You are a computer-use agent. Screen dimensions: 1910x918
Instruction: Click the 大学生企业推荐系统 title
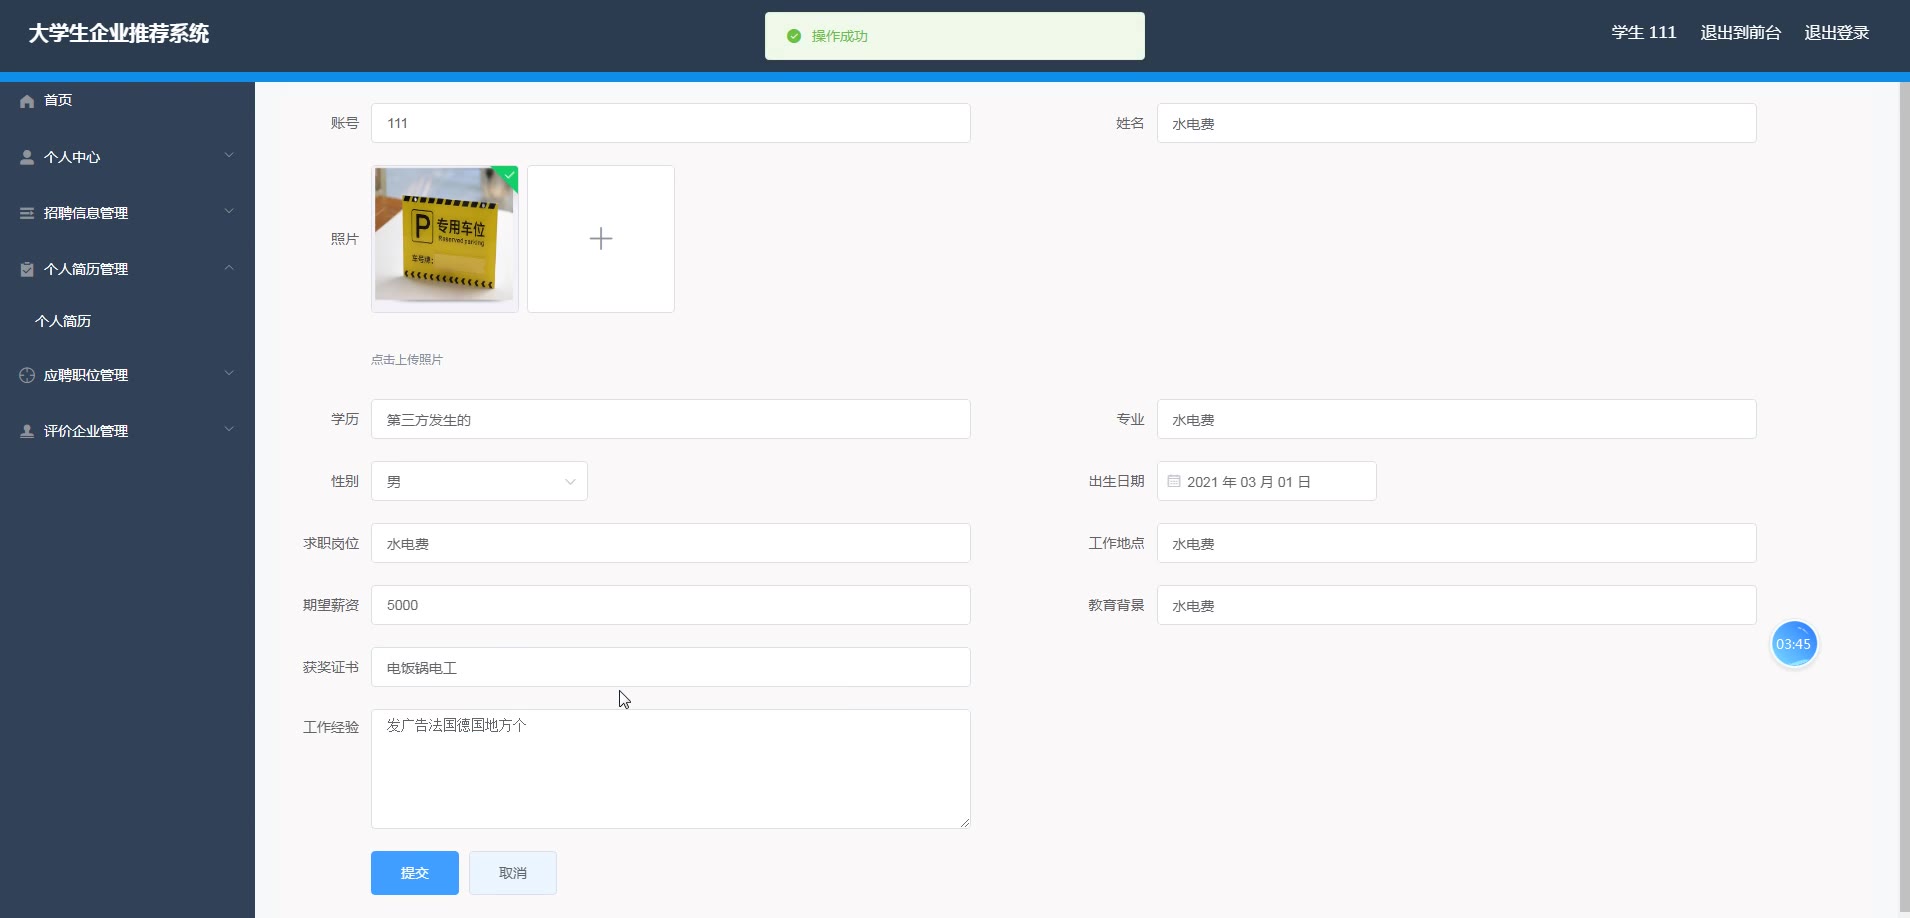[x=119, y=33]
